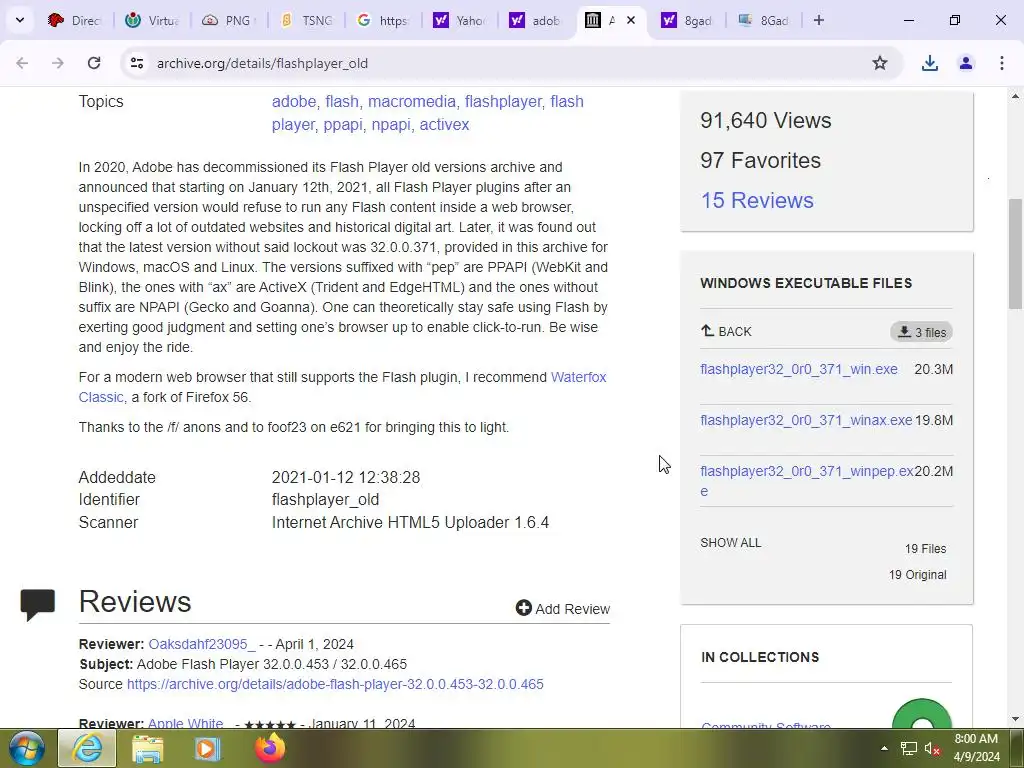This screenshot has height=768, width=1024.
Task: Click the page vertical scrollbar thumb
Action: 1016,253
